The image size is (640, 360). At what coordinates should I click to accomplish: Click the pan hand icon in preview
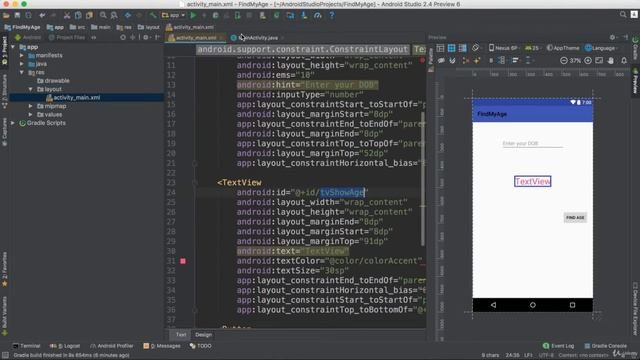point(611,60)
